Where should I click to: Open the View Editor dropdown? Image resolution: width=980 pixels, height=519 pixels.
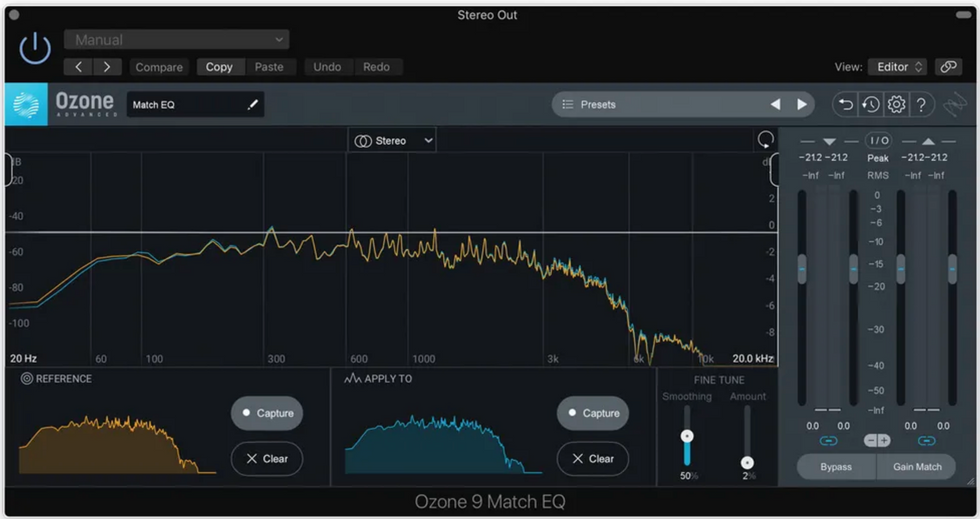(899, 67)
